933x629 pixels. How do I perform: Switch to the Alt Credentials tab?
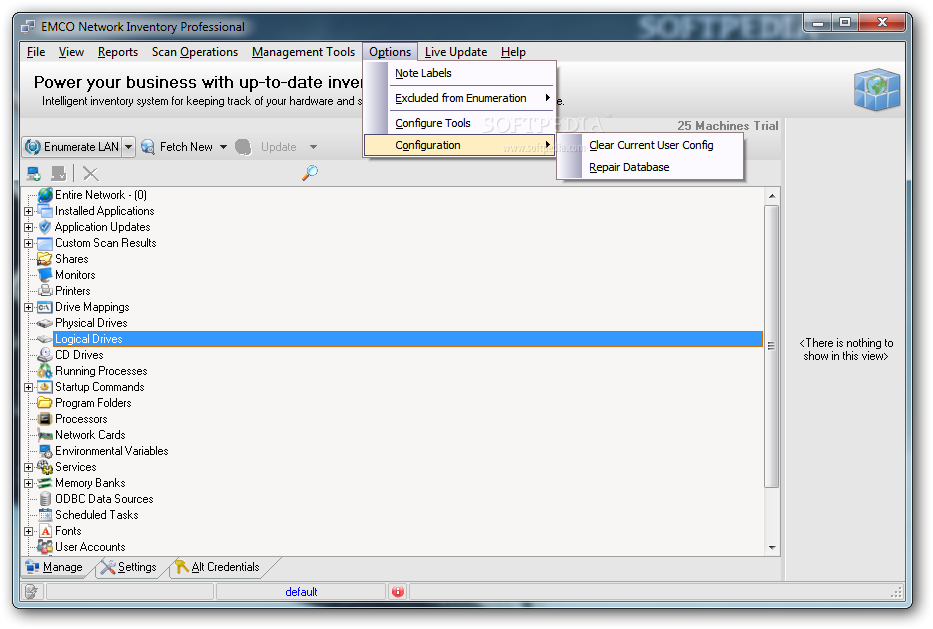tap(217, 567)
